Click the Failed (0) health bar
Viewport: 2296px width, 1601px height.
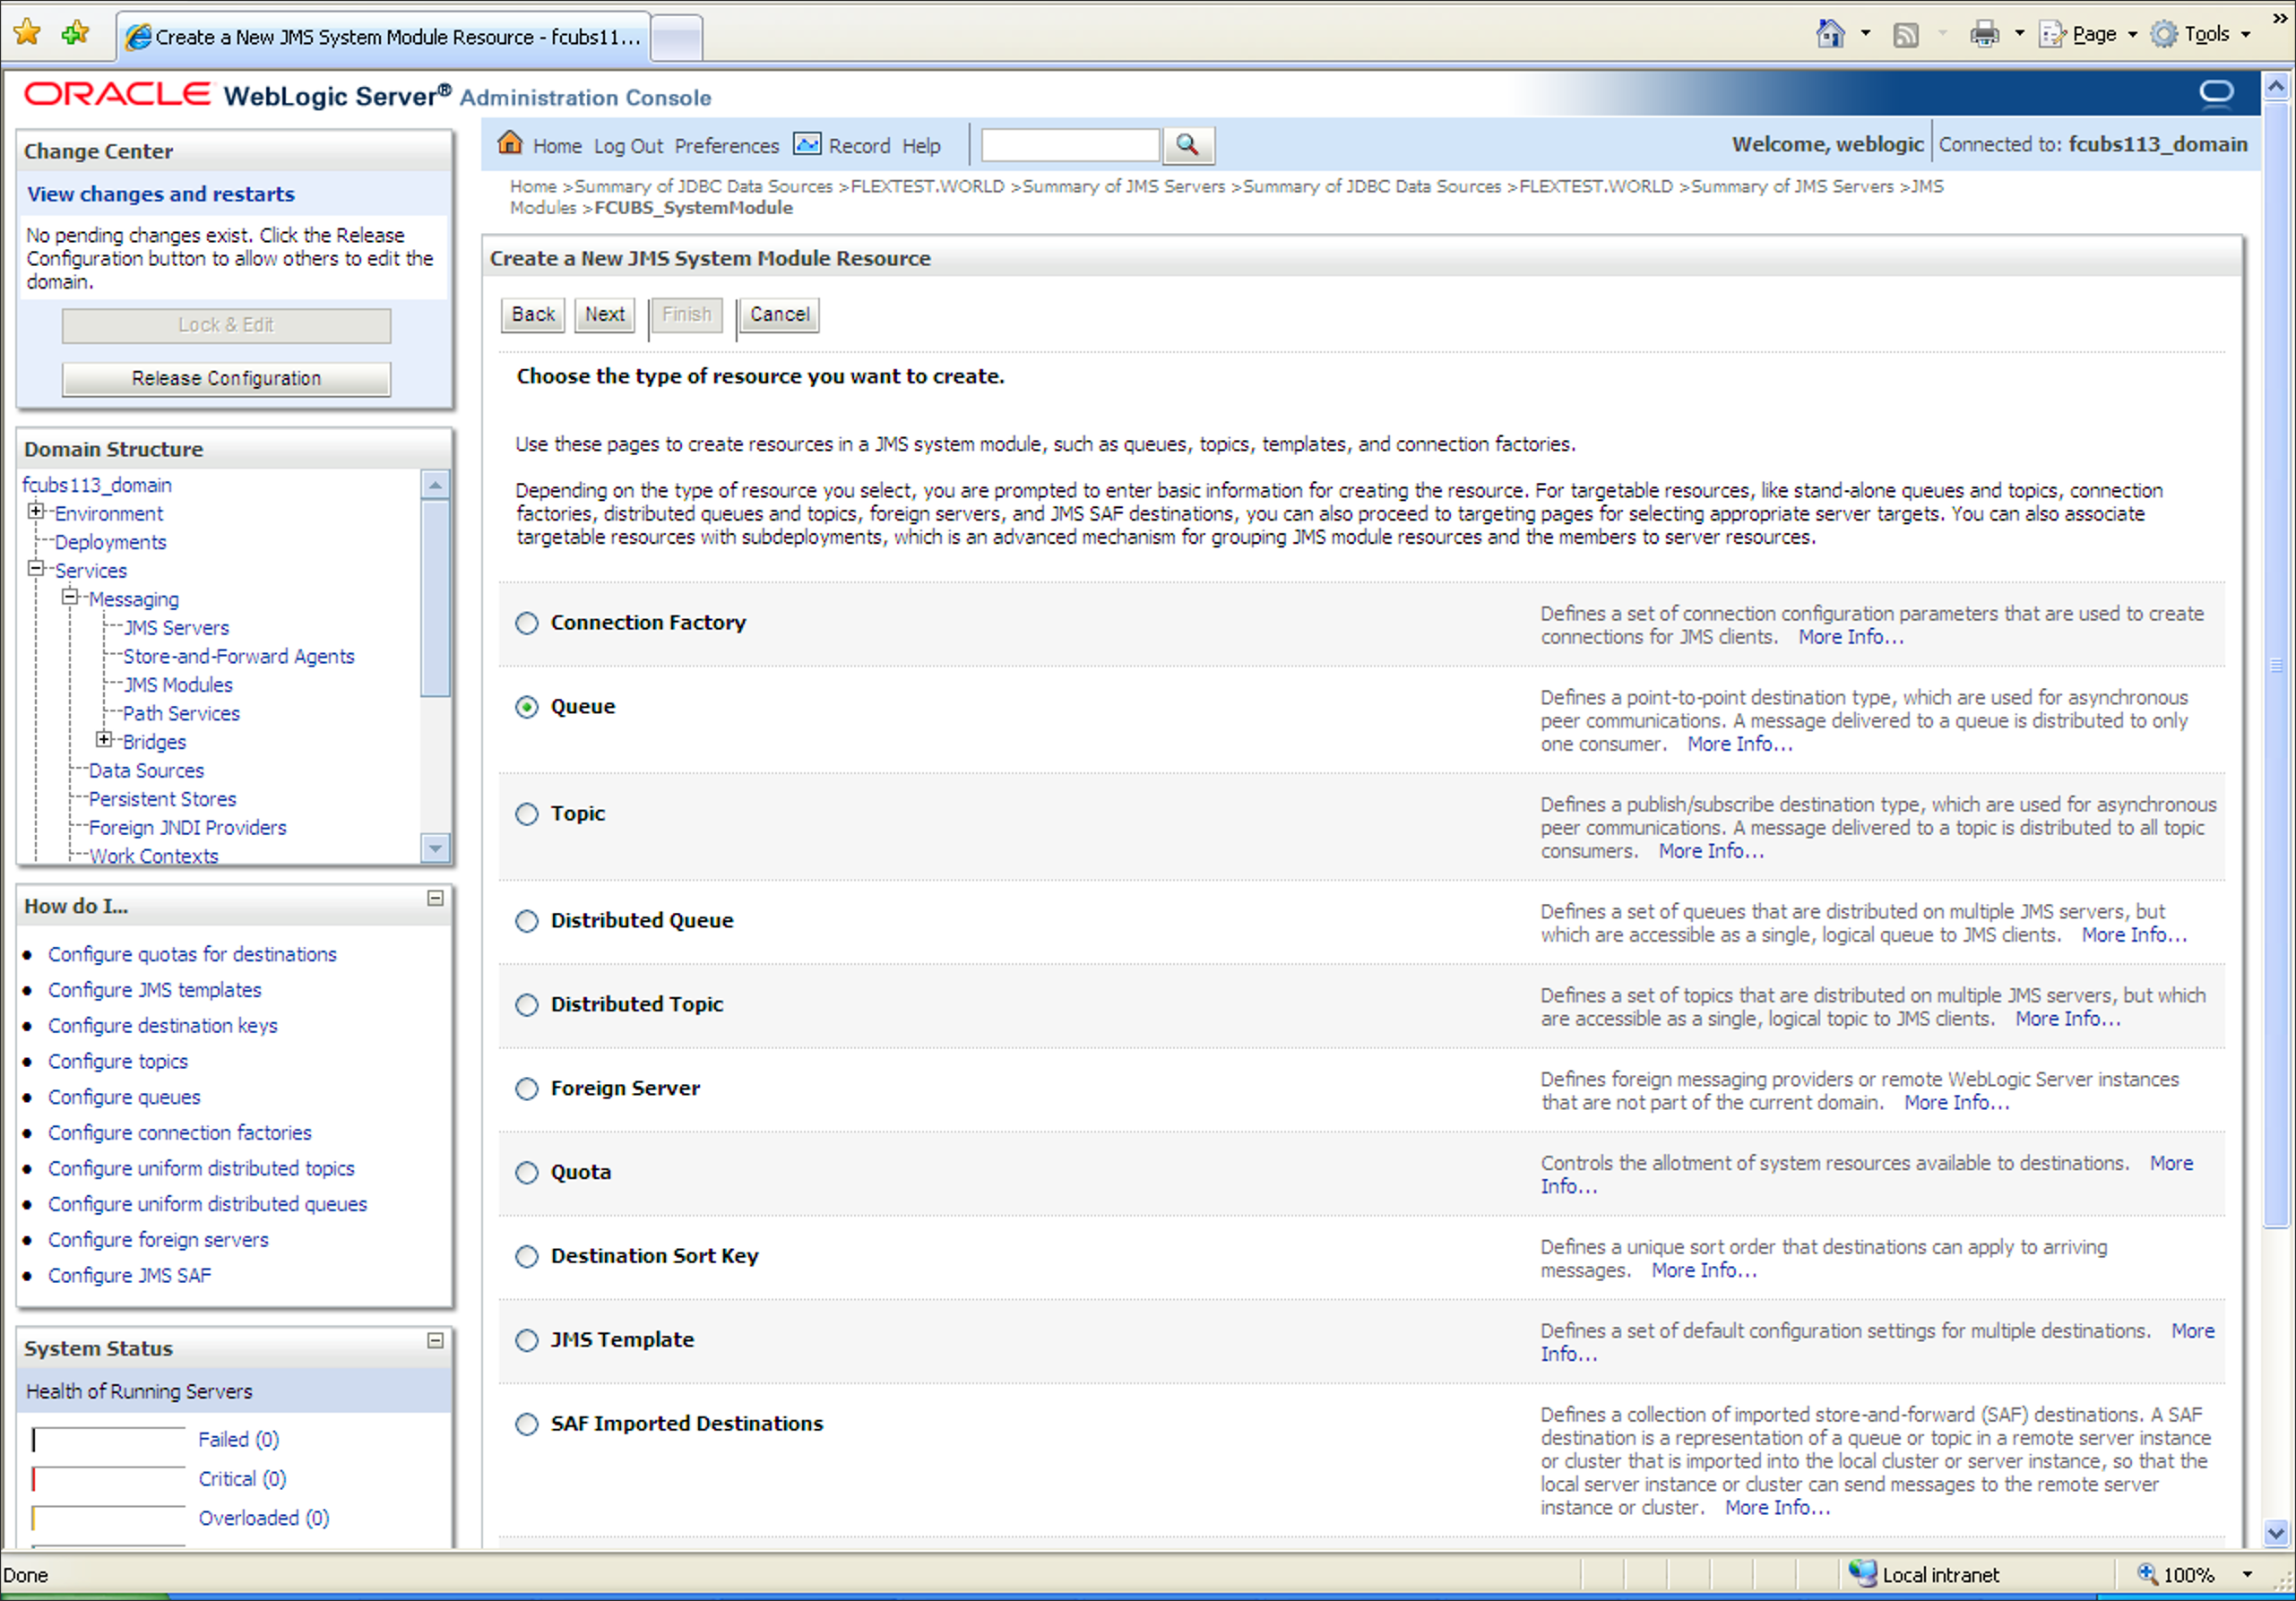point(108,1440)
